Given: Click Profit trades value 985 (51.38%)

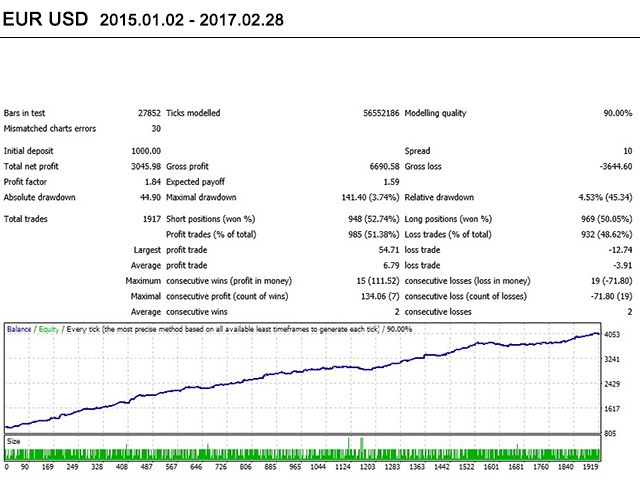Looking at the screenshot, I should [373, 235].
